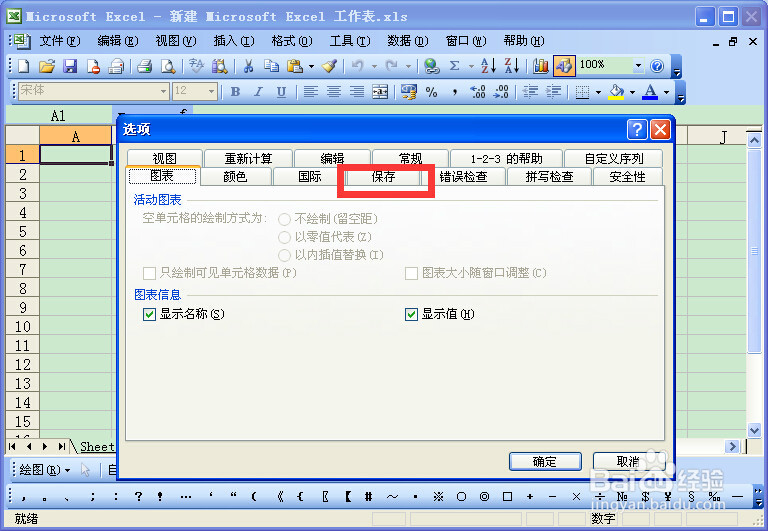
Task: Uncheck the 显示值(H) checkbox
Action: [x=411, y=314]
